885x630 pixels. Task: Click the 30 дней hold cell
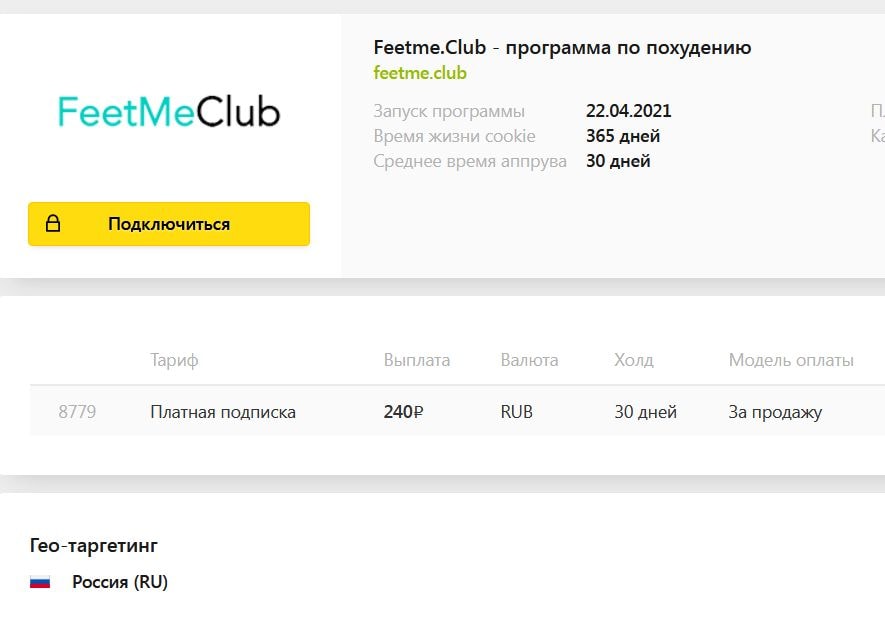pos(645,412)
